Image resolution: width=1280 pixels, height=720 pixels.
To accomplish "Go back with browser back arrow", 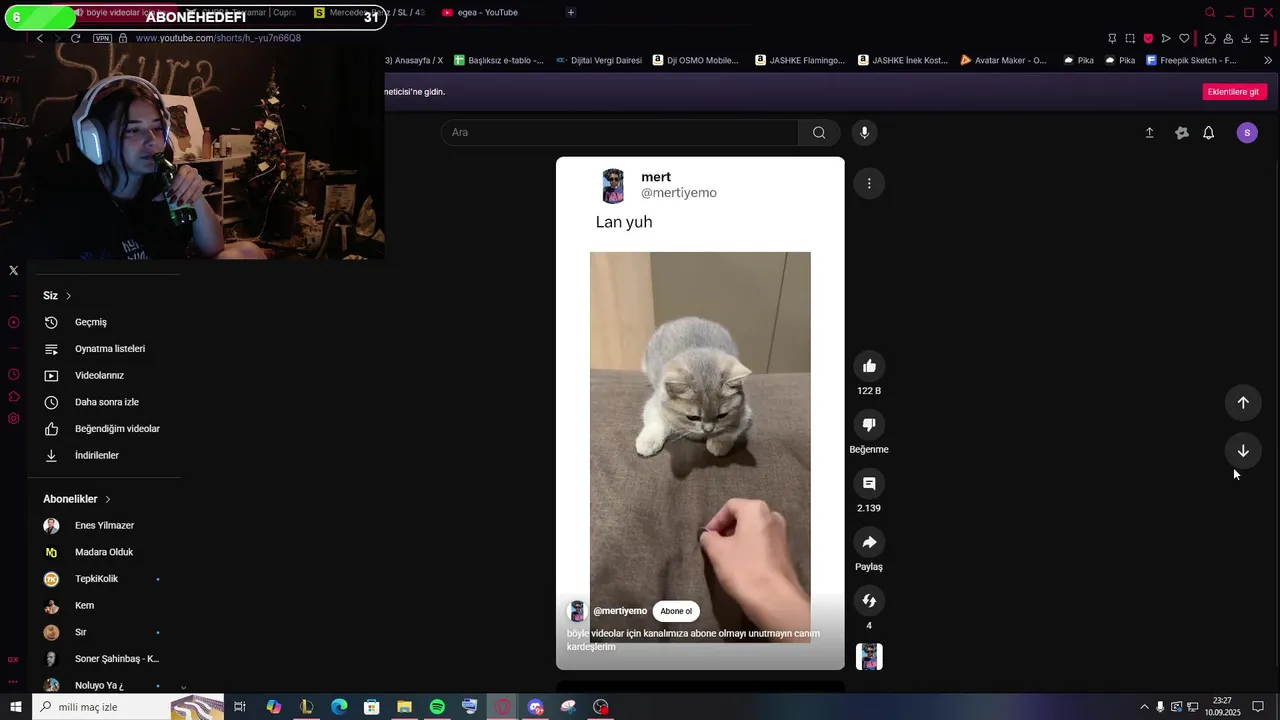I will tap(40, 38).
